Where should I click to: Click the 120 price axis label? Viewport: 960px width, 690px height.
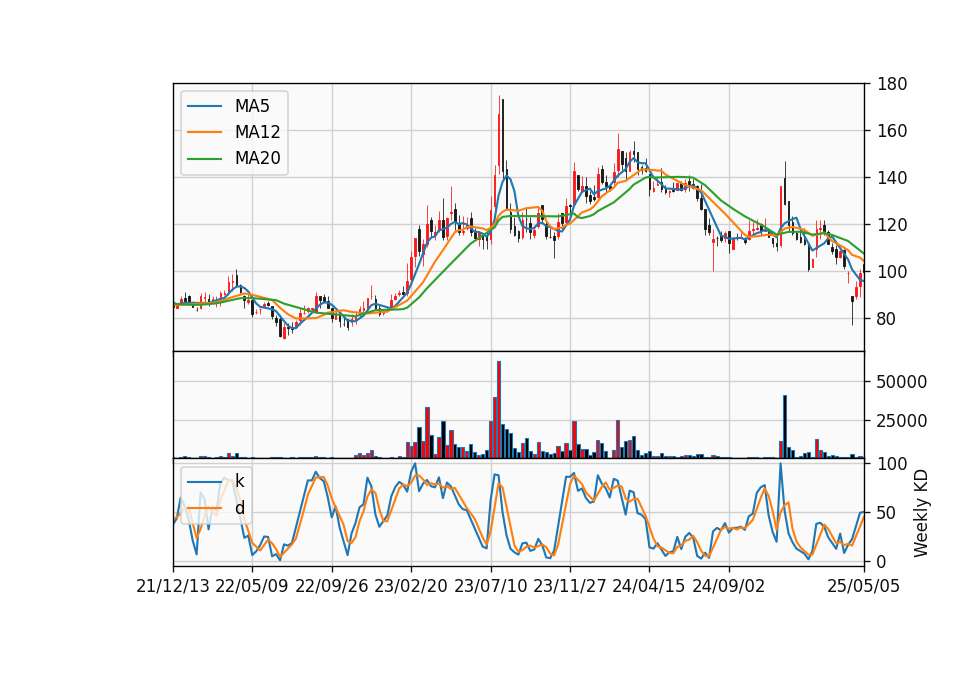pyautogui.click(x=891, y=225)
